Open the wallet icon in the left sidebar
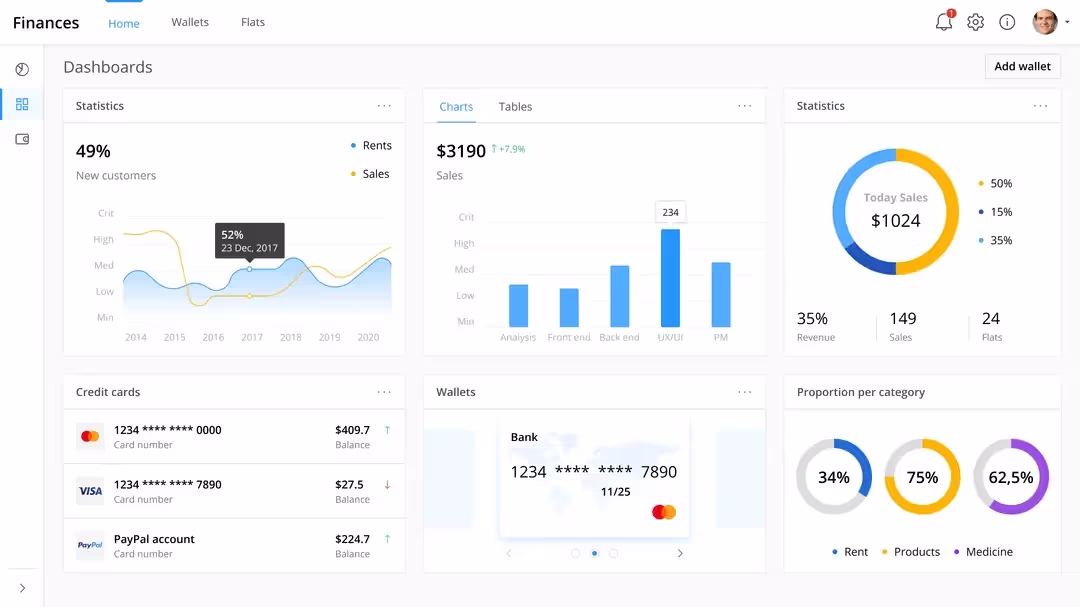The height and width of the screenshot is (607, 1080). point(22,139)
